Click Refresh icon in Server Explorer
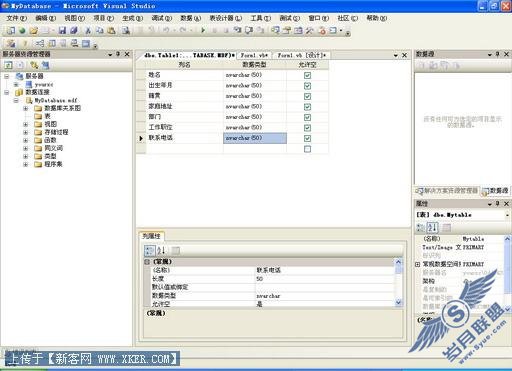This screenshot has height=371, width=512. point(8,65)
